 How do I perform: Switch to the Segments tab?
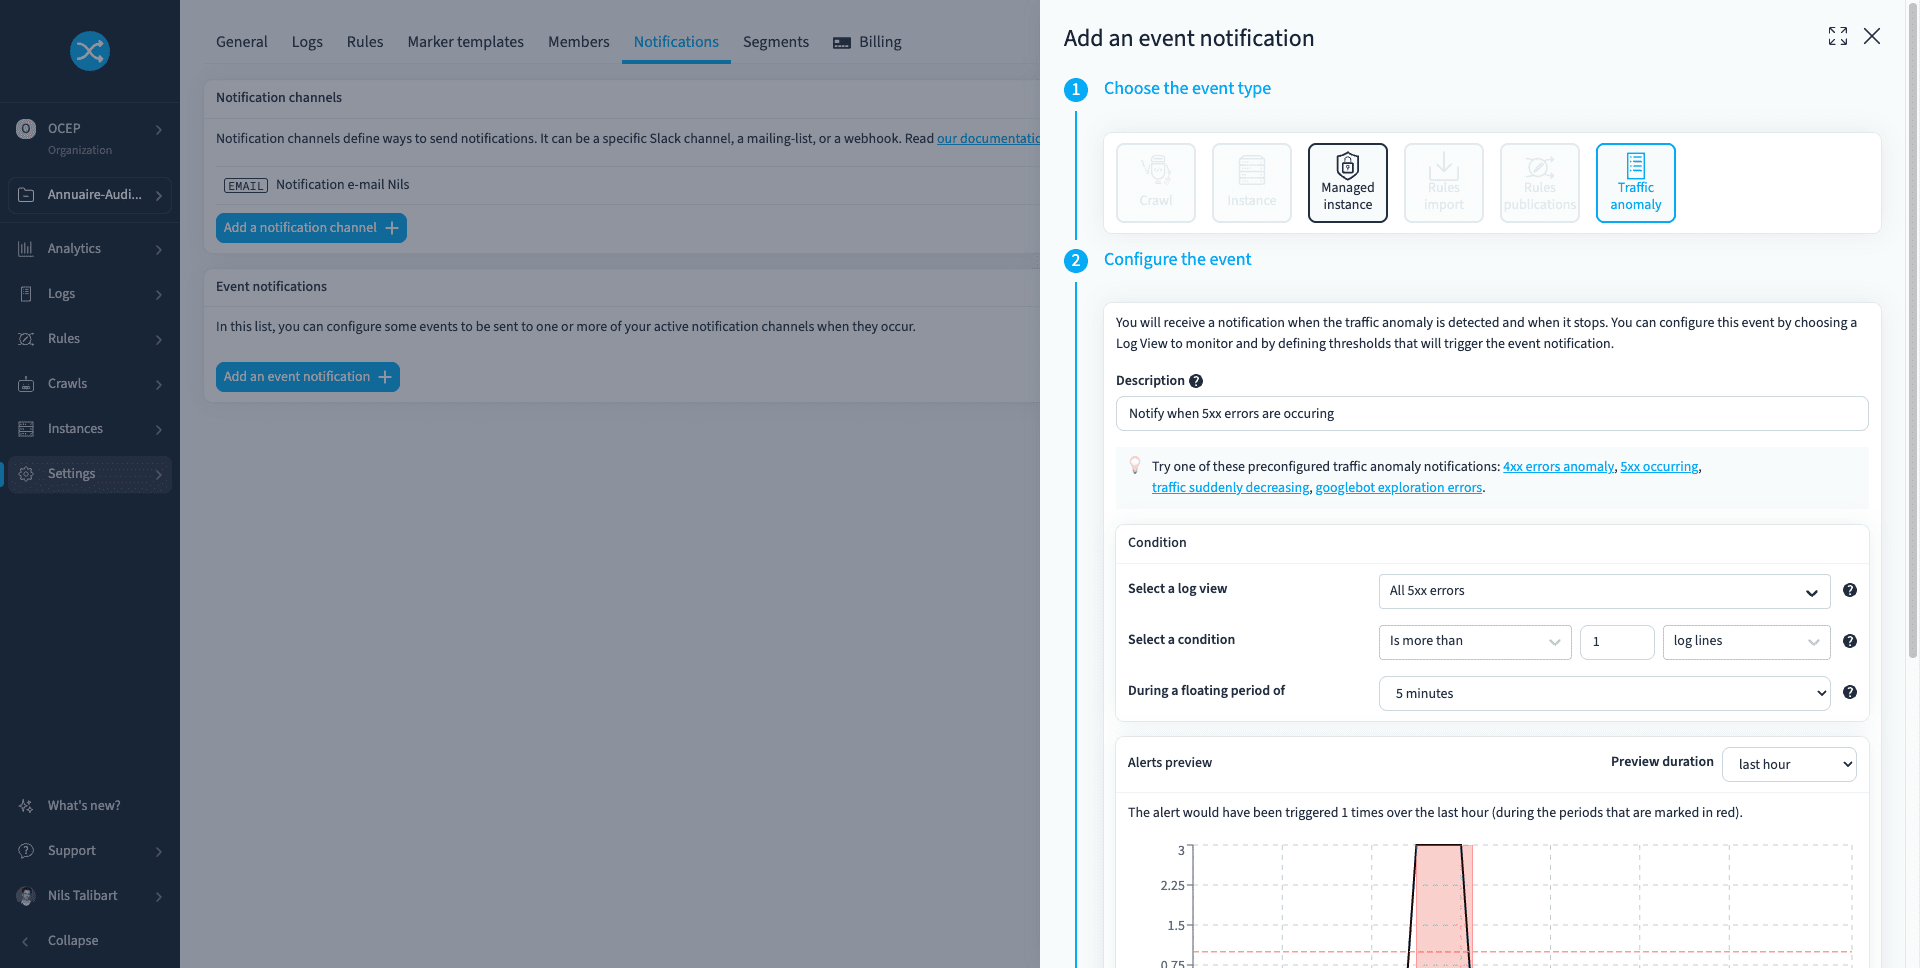tap(775, 42)
